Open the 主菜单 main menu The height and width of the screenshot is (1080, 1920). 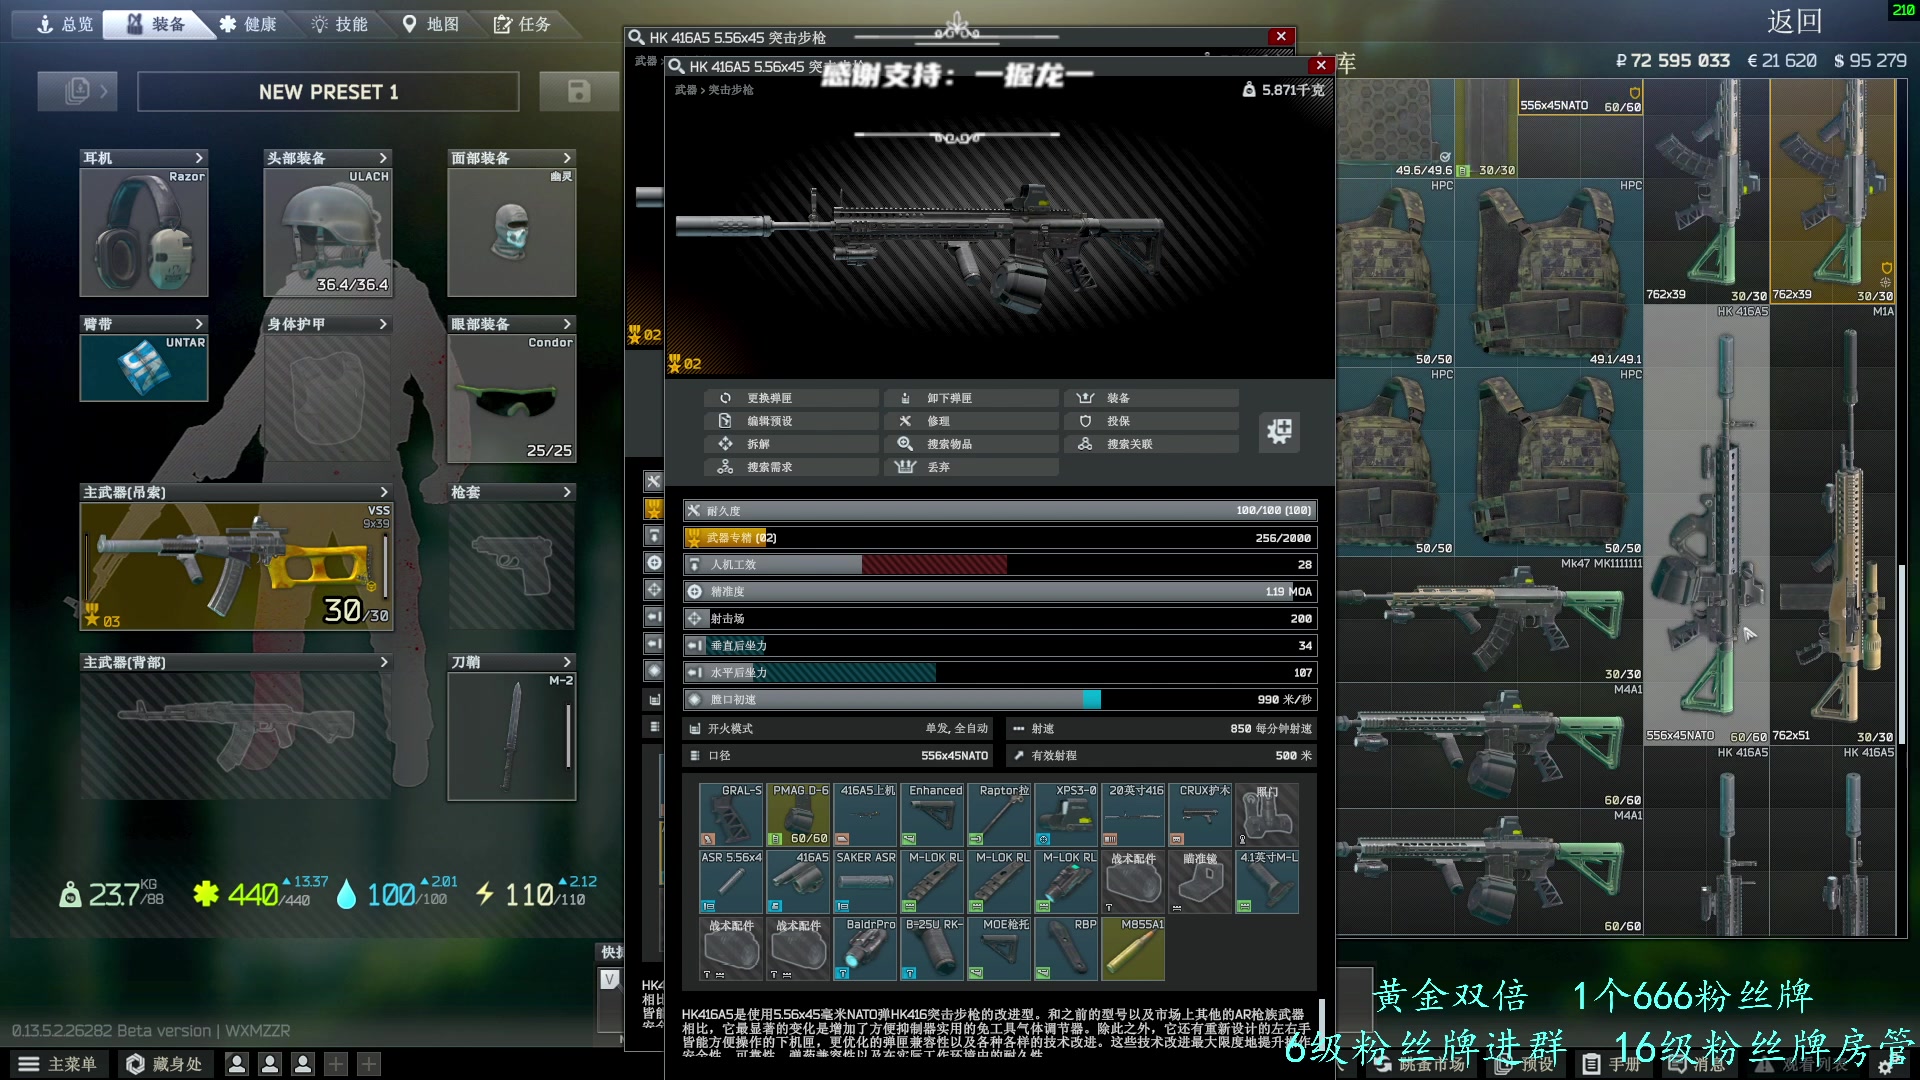click(x=58, y=1064)
